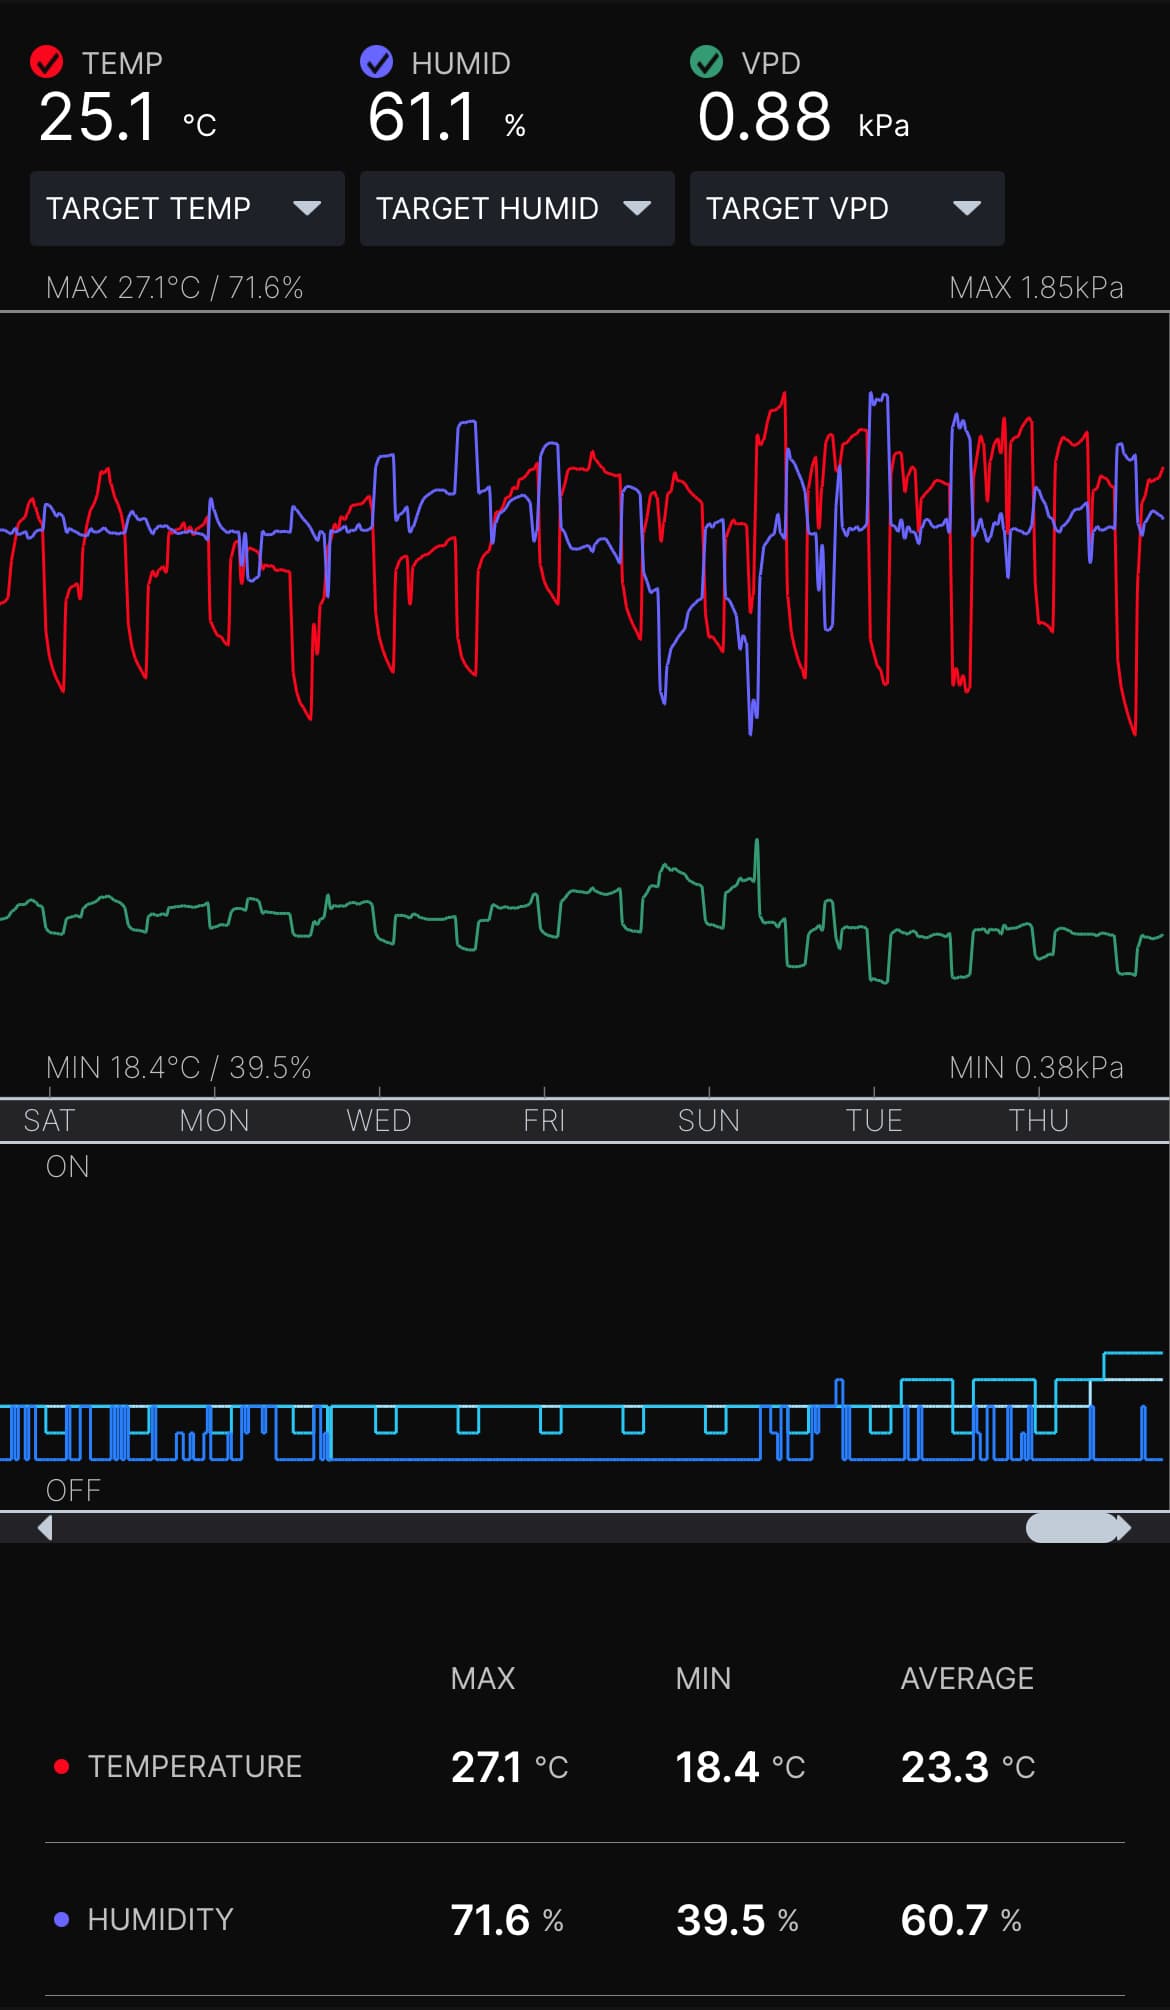
Task: Toggle the HUMID series checkbox
Action: pyautogui.click(x=376, y=62)
